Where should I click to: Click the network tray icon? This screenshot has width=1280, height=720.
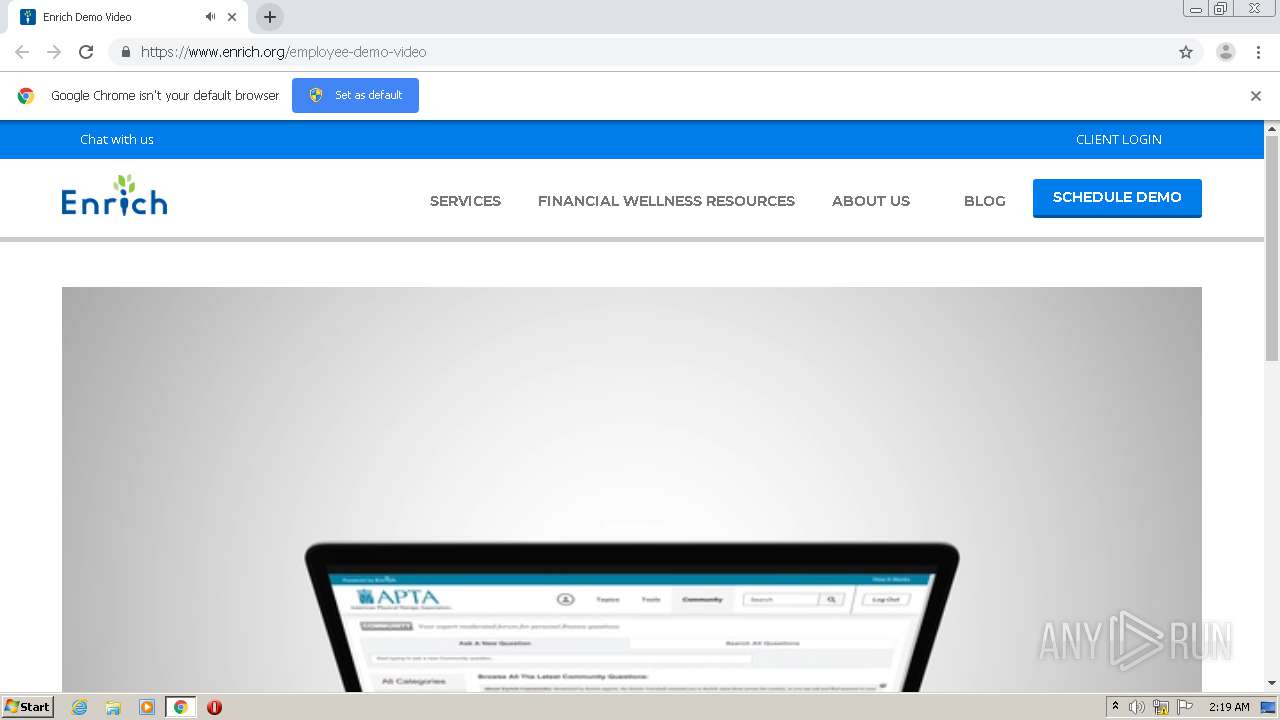pos(1161,707)
